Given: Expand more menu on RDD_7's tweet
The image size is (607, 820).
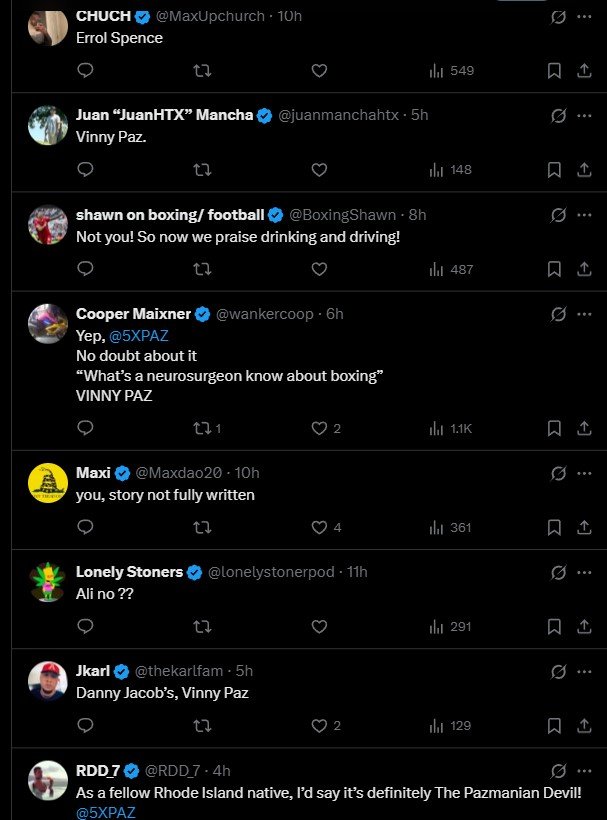Looking at the screenshot, I should [x=584, y=771].
